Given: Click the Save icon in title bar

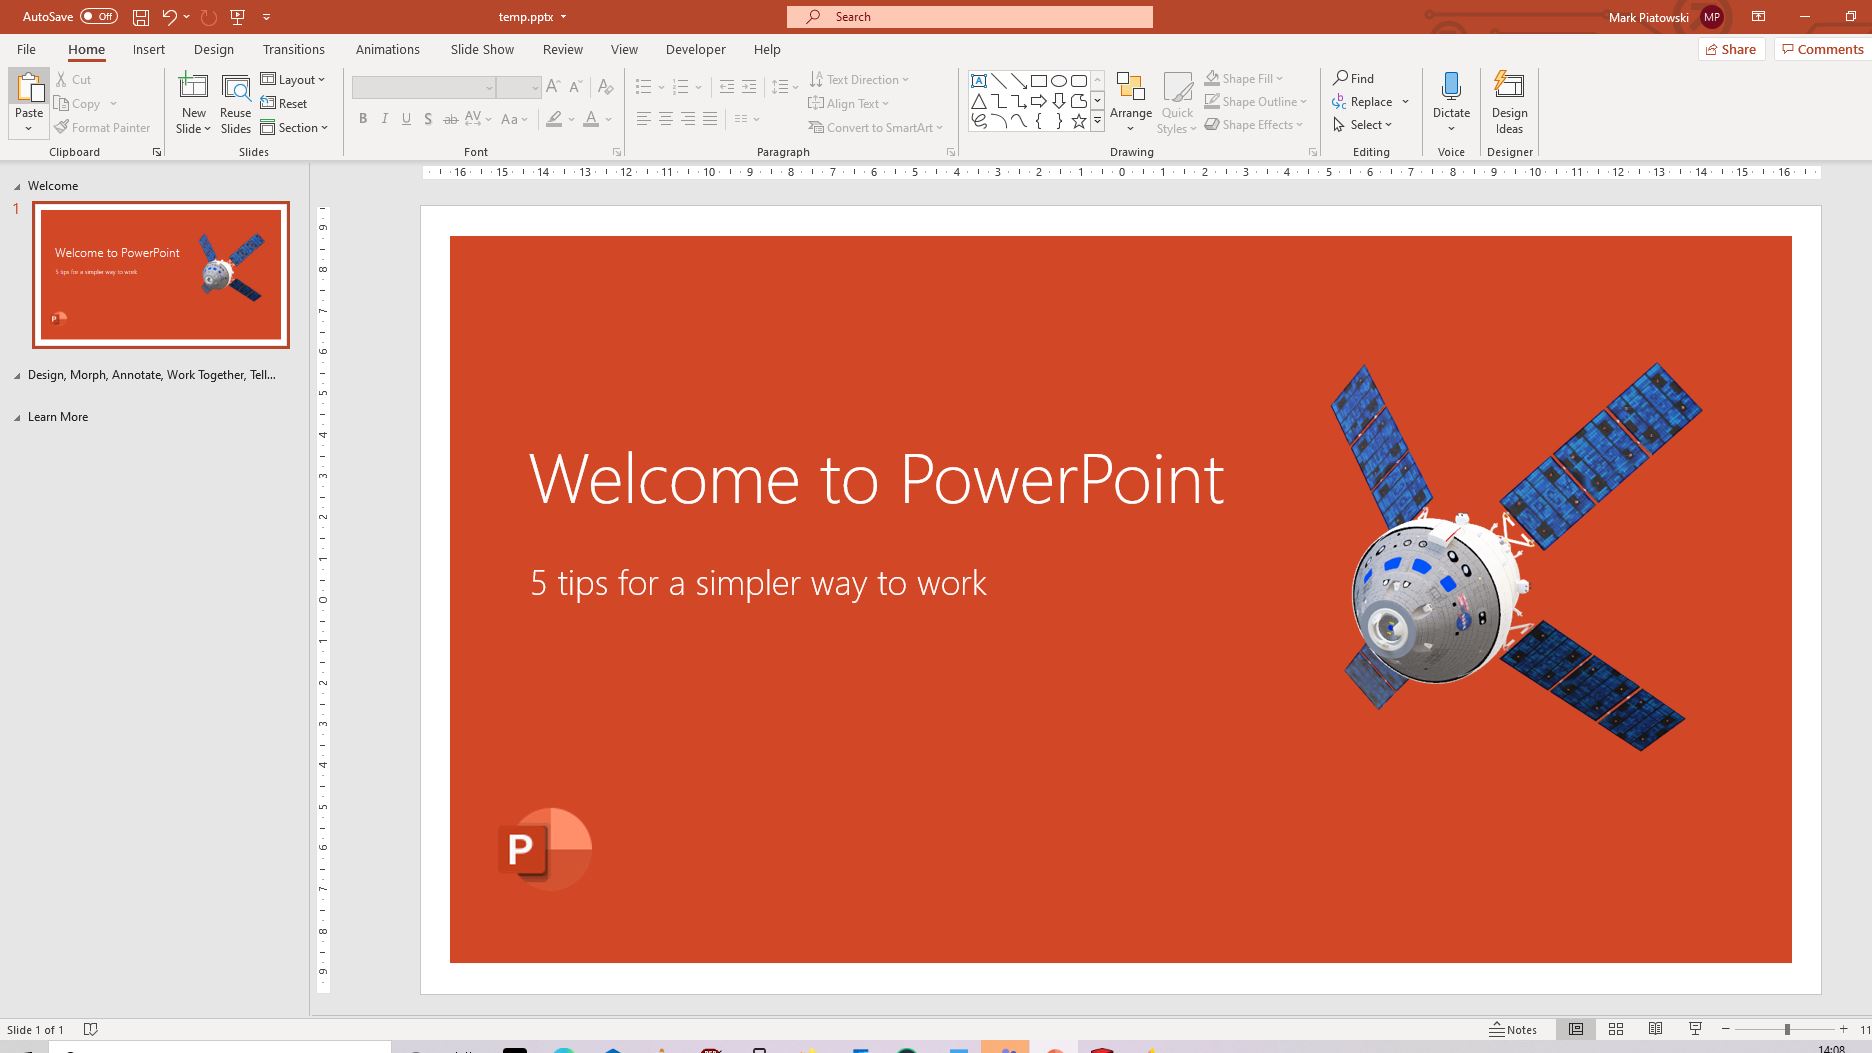Looking at the screenshot, I should pyautogui.click(x=141, y=17).
